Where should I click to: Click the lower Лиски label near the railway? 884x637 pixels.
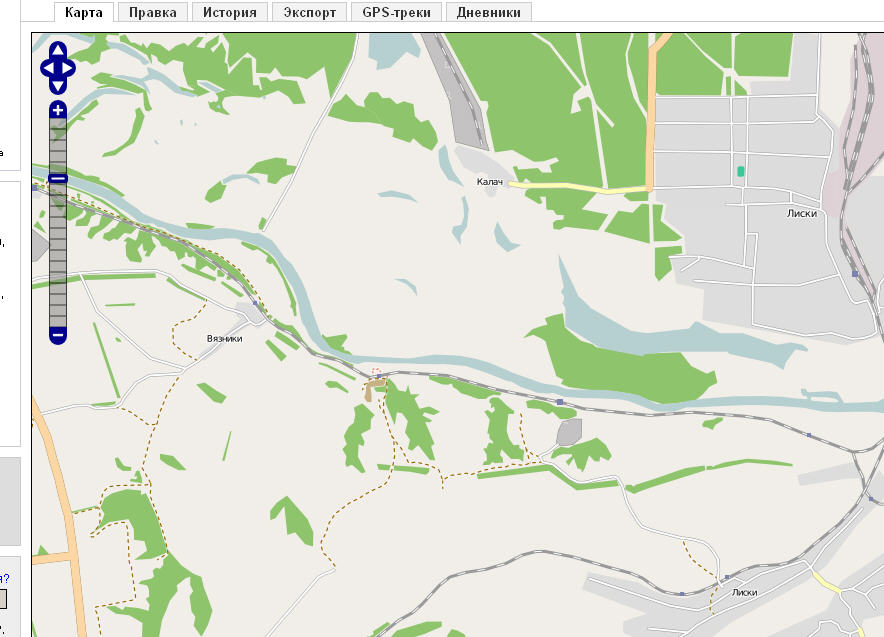(744, 592)
